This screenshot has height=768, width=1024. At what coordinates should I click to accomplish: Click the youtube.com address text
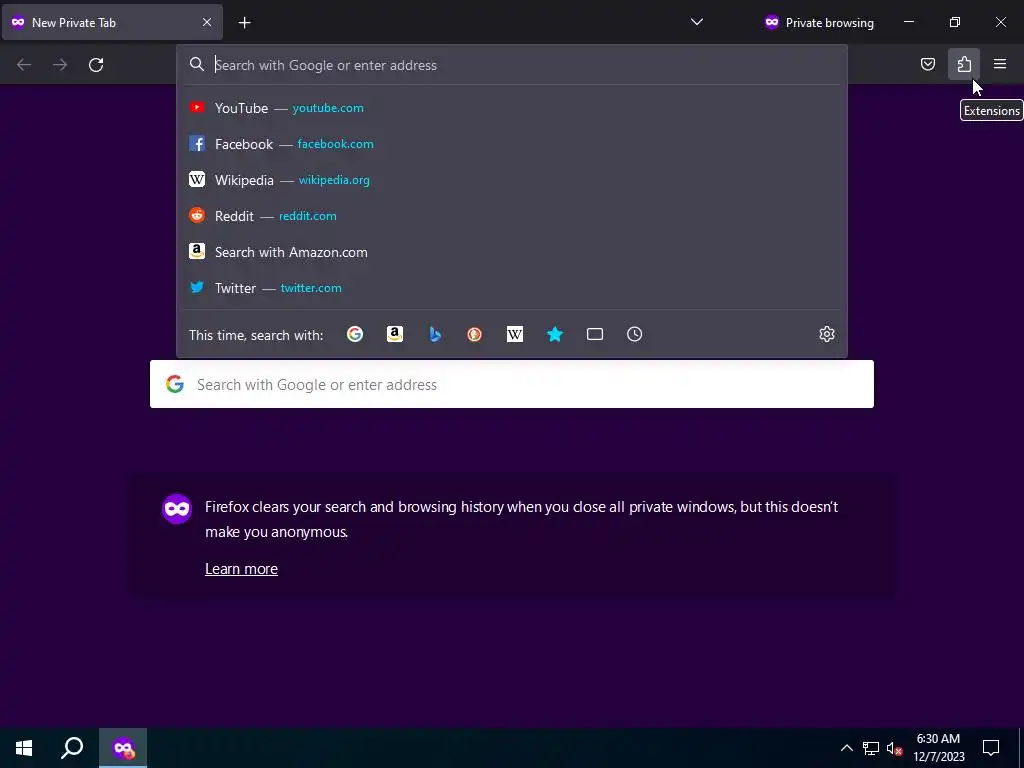tap(328, 108)
